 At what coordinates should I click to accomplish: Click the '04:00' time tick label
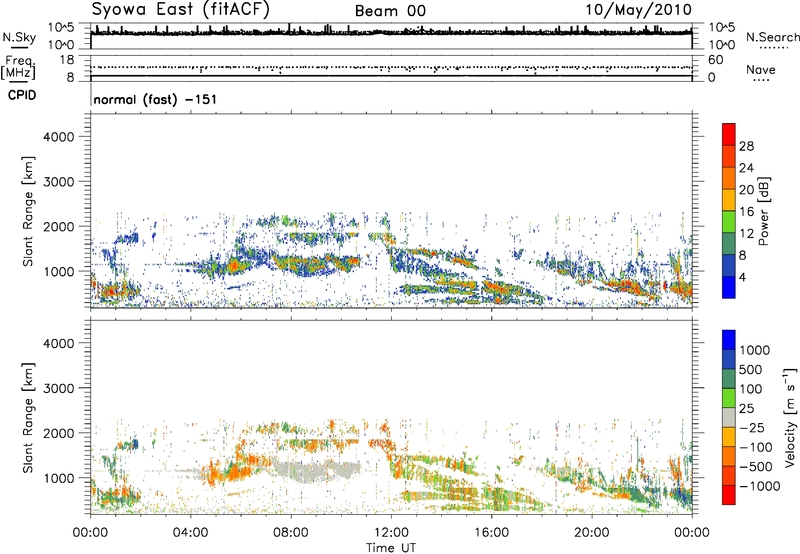click(190, 533)
